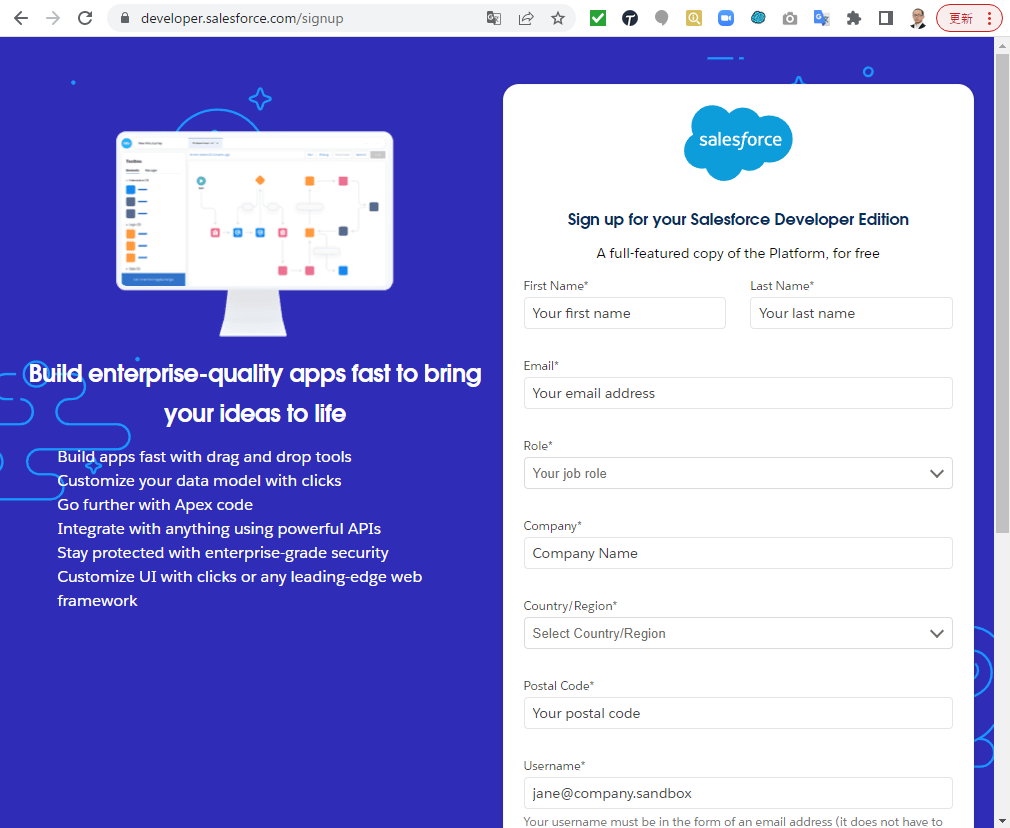The height and width of the screenshot is (828, 1010).
Task: Click the browser back arrow
Action: 20,18
